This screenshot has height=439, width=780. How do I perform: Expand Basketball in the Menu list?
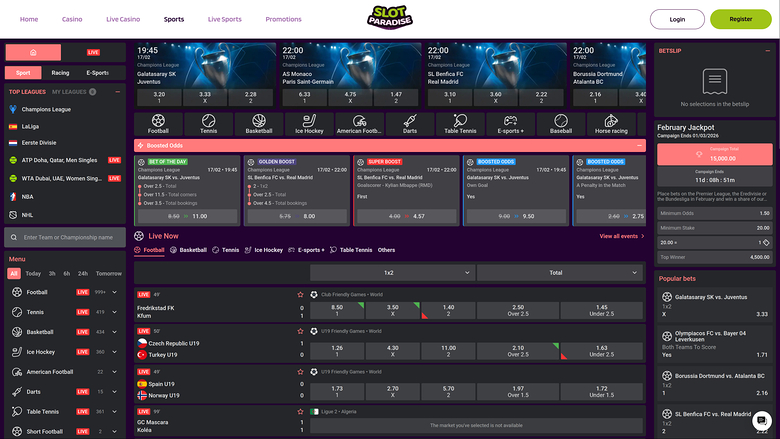(x=114, y=332)
